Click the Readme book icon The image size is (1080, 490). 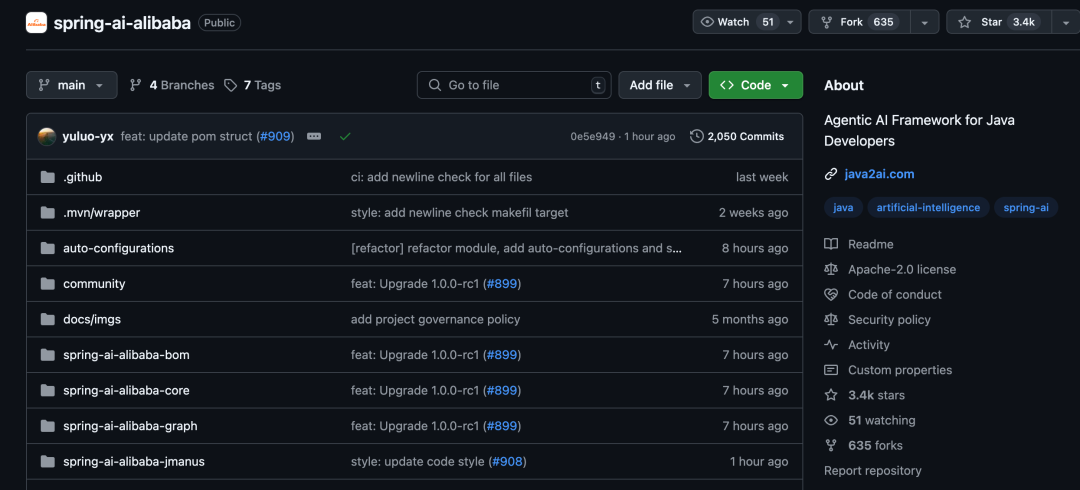(x=831, y=244)
